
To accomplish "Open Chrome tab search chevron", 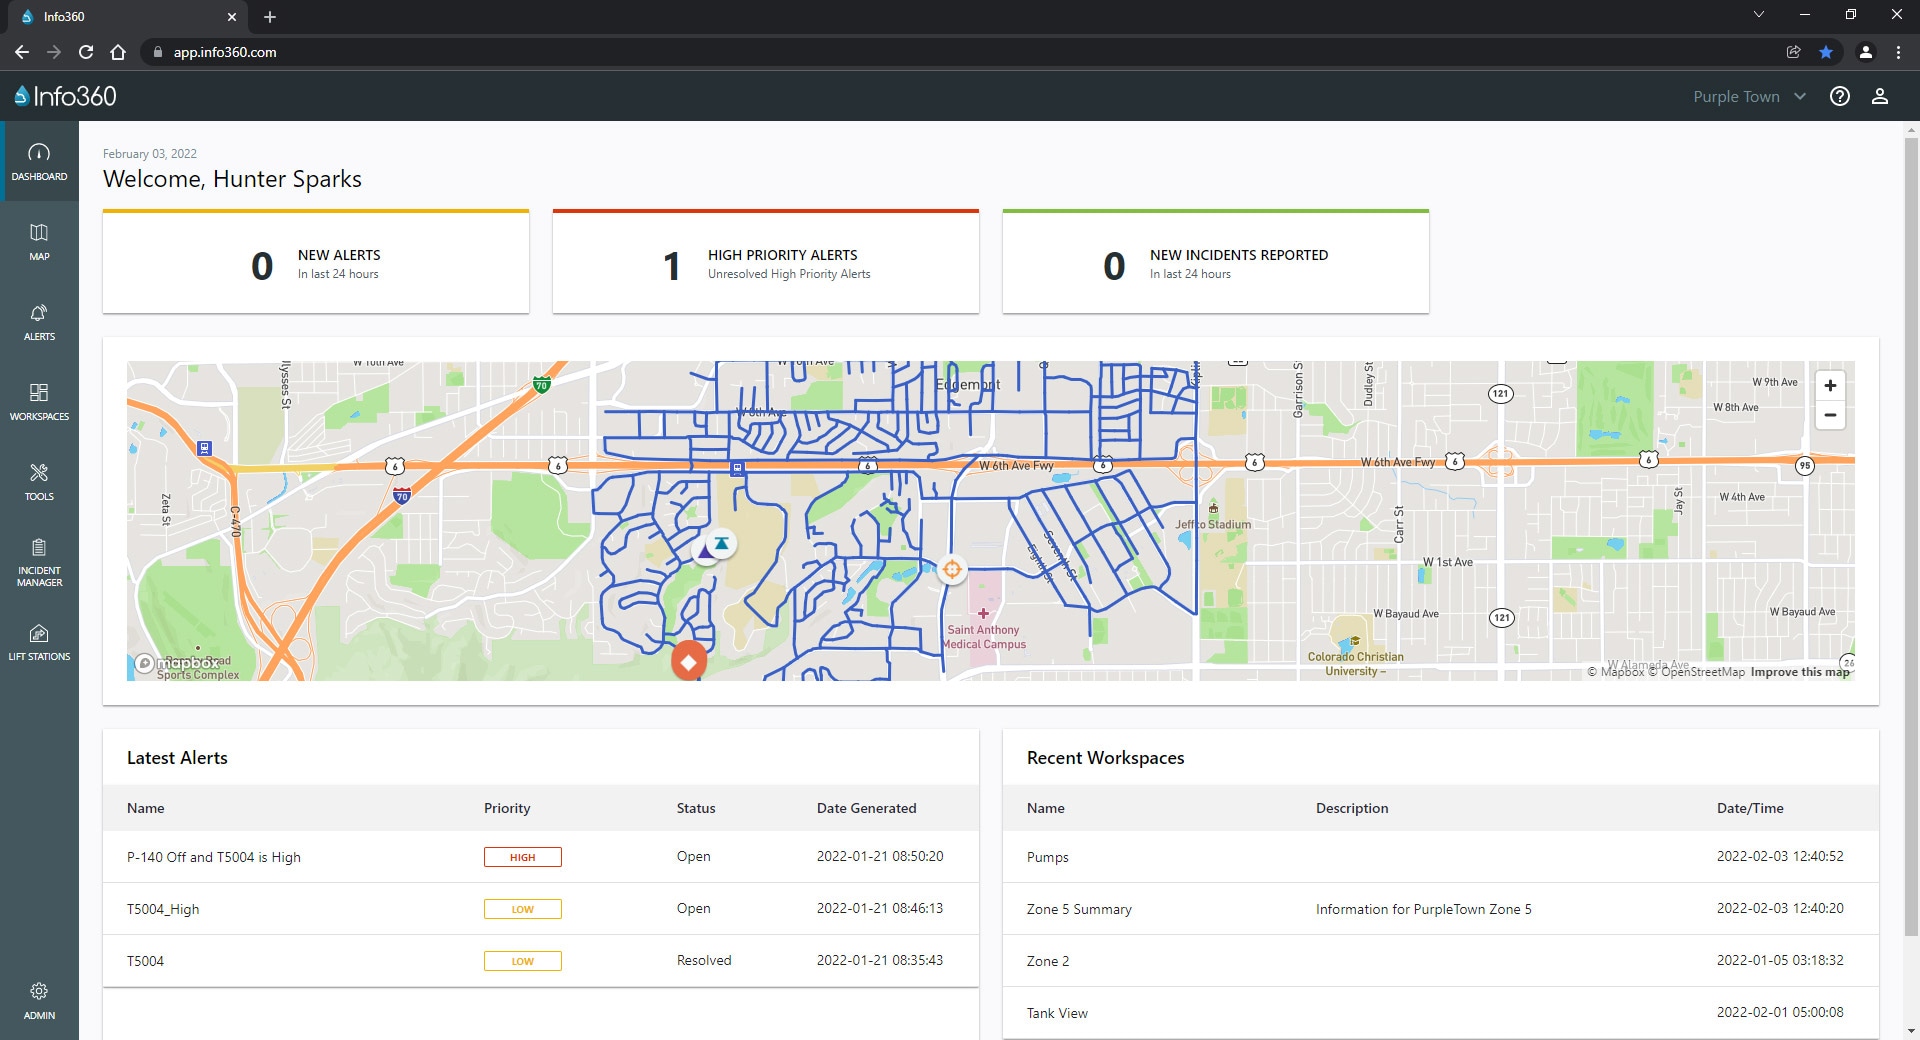I will [1758, 15].
